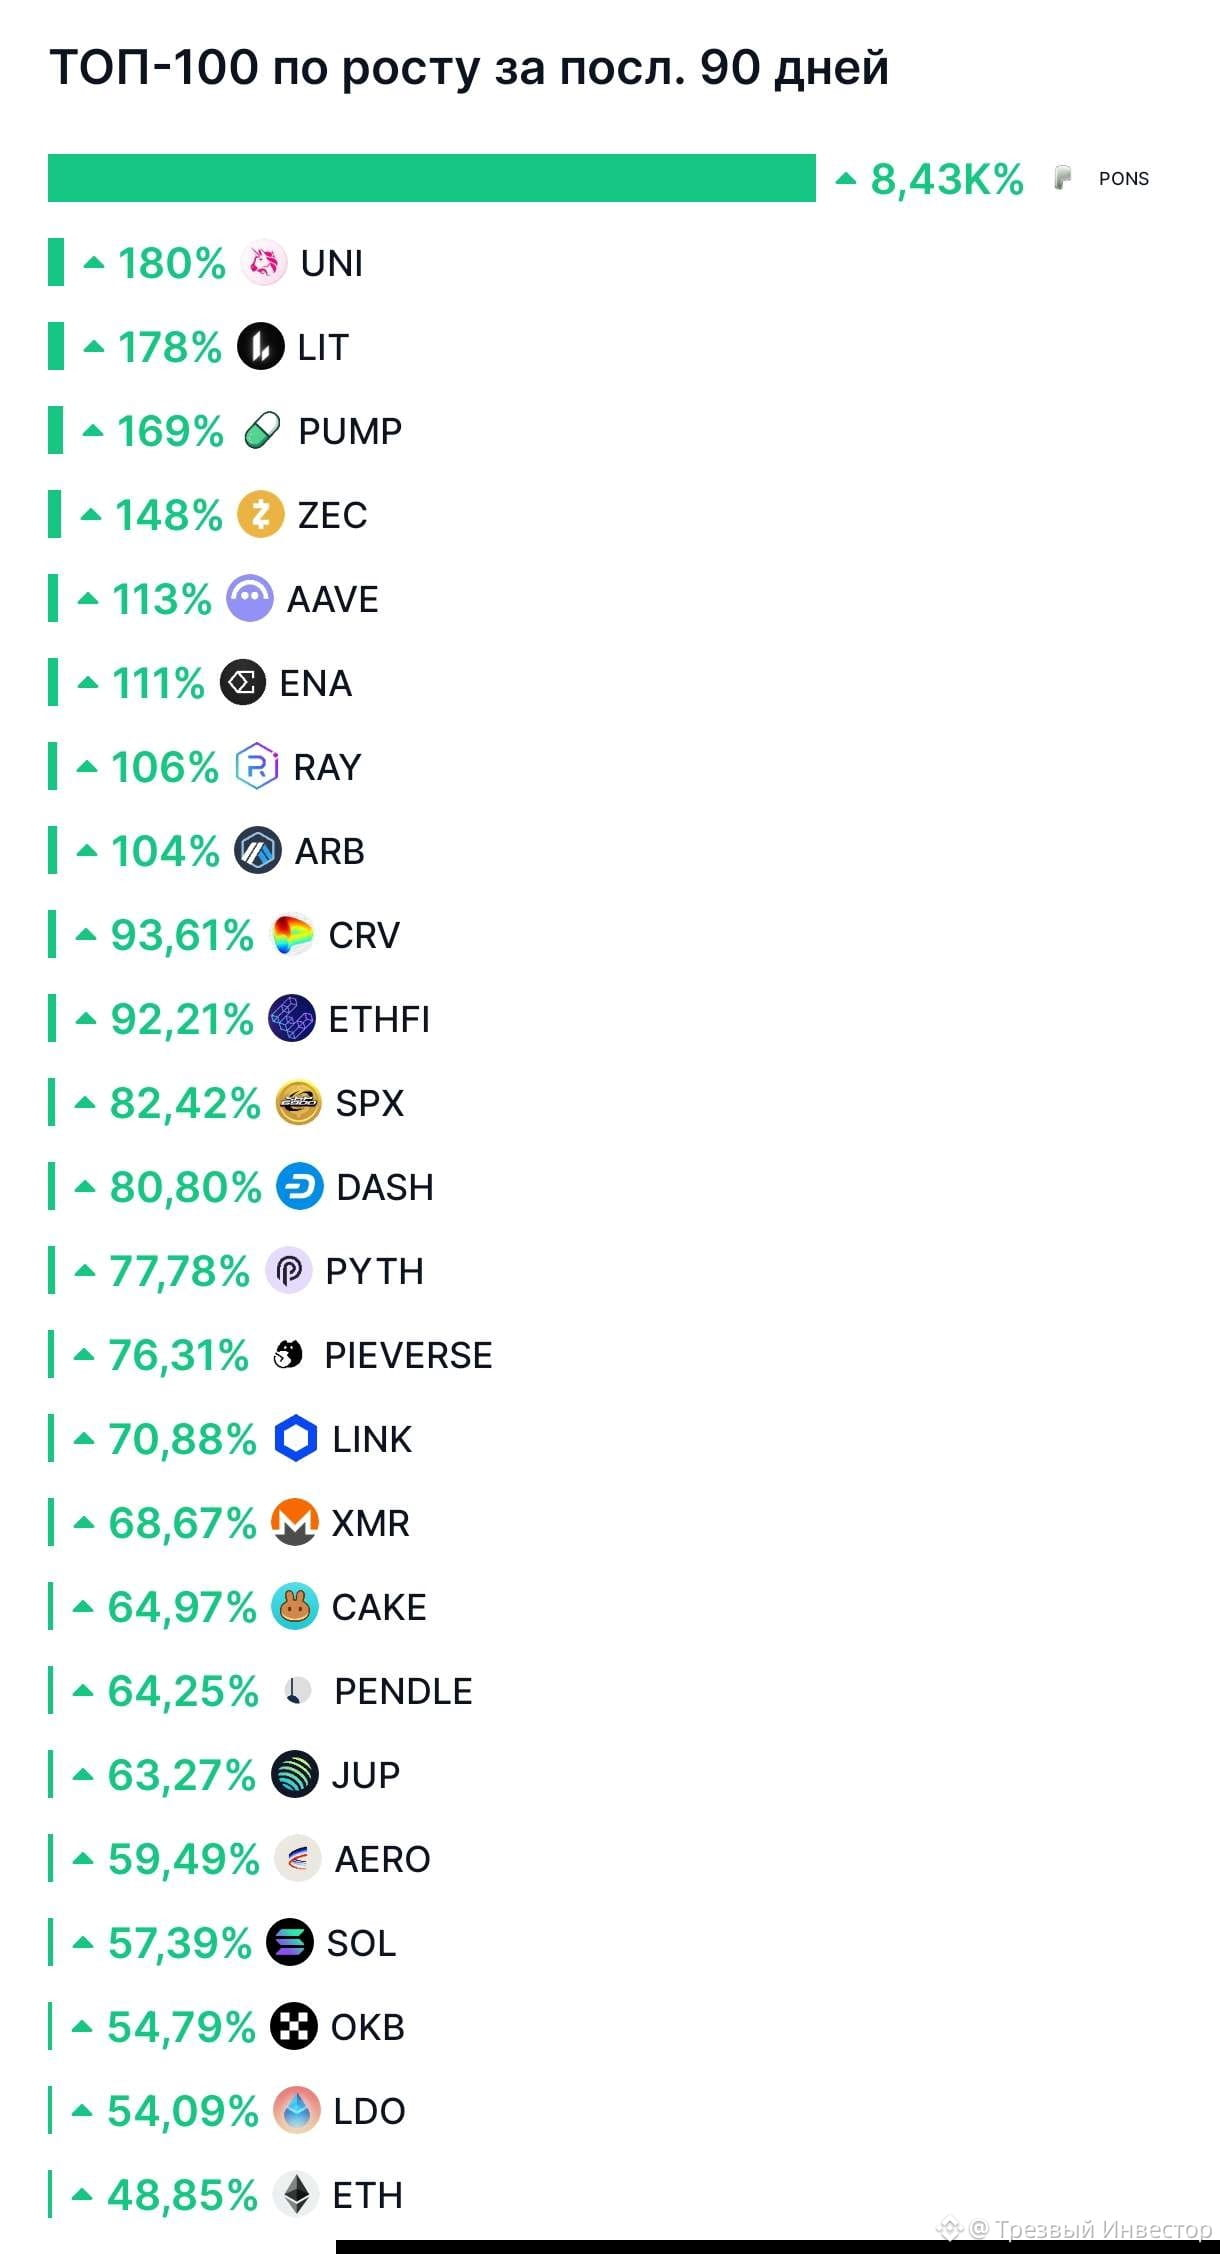The height and width of the screenshot is (2254, 1220).
Task: Click the PIEVERSE ticker name
Action: (408, 1355)
